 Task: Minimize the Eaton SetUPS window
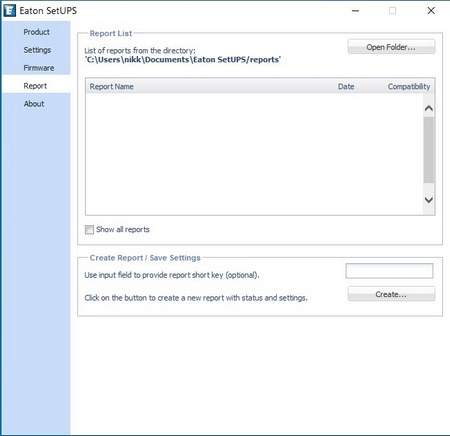(x=356, y=11)
